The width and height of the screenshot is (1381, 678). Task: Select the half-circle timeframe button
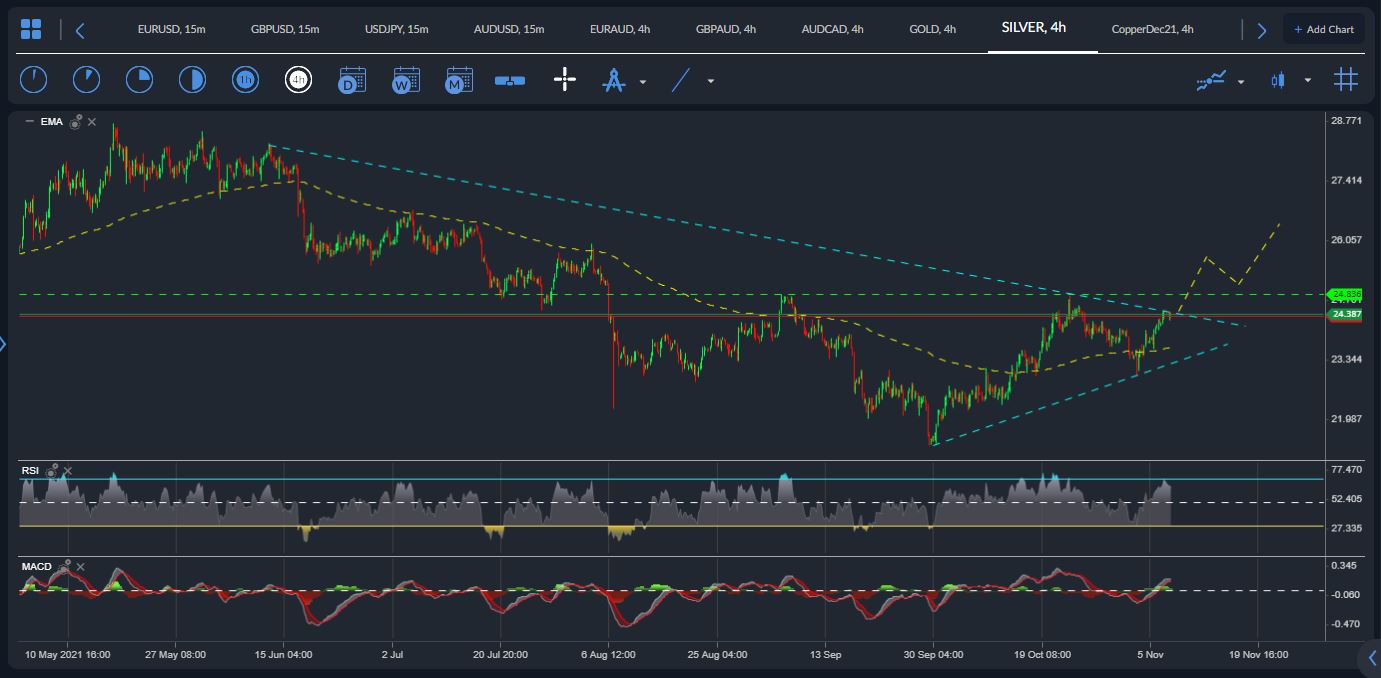pos(192,80)
